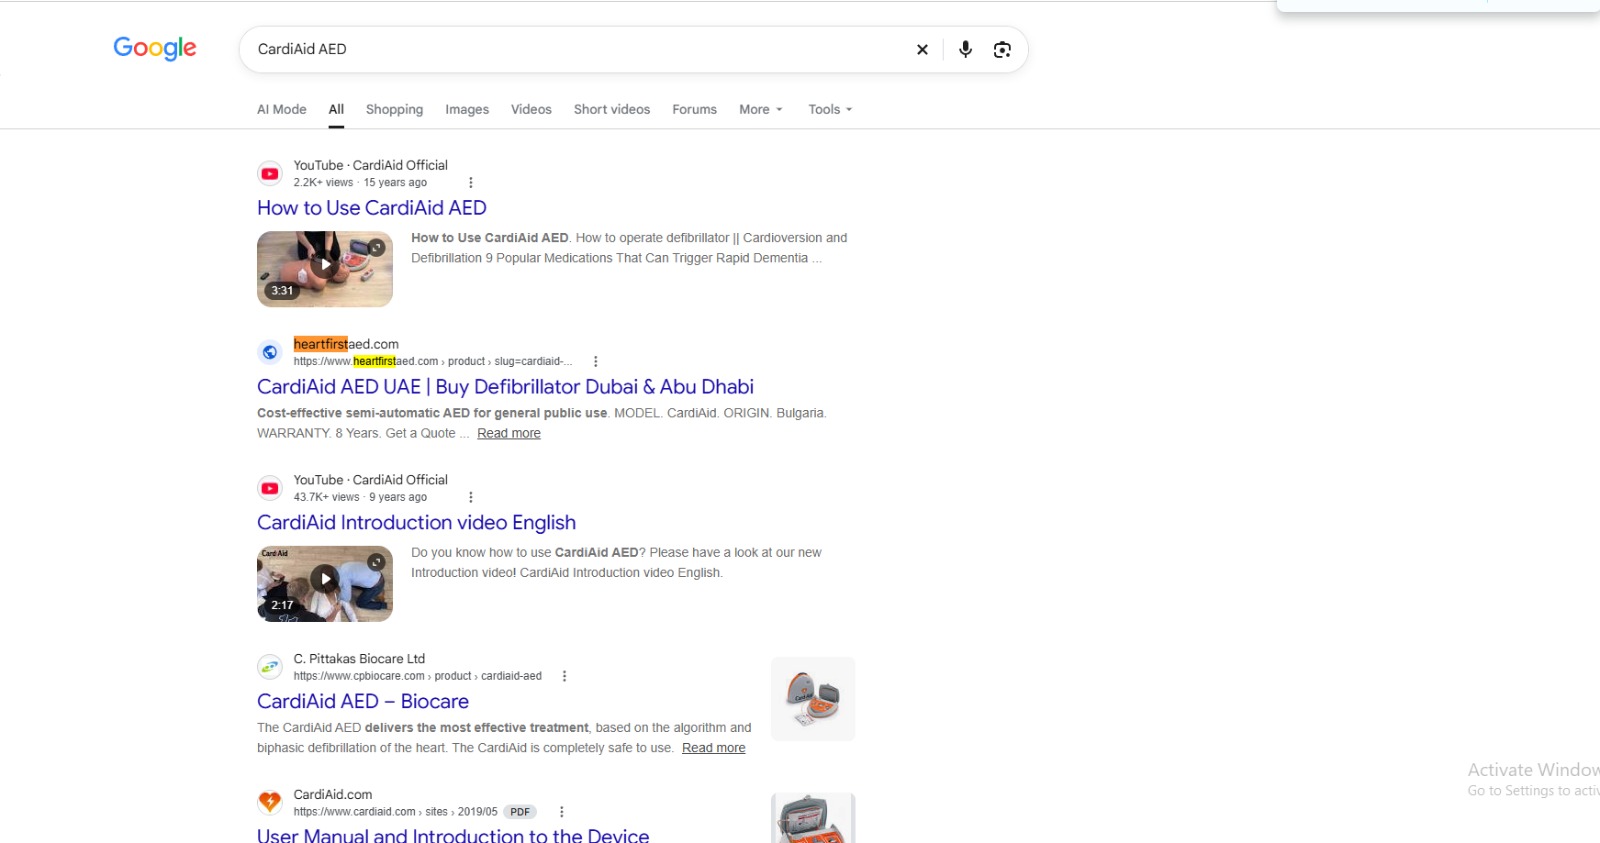This screenshot has height=843, width=1600.
Task: Click C. Pittakas Biocare favicon
Action: pos(270,667)
